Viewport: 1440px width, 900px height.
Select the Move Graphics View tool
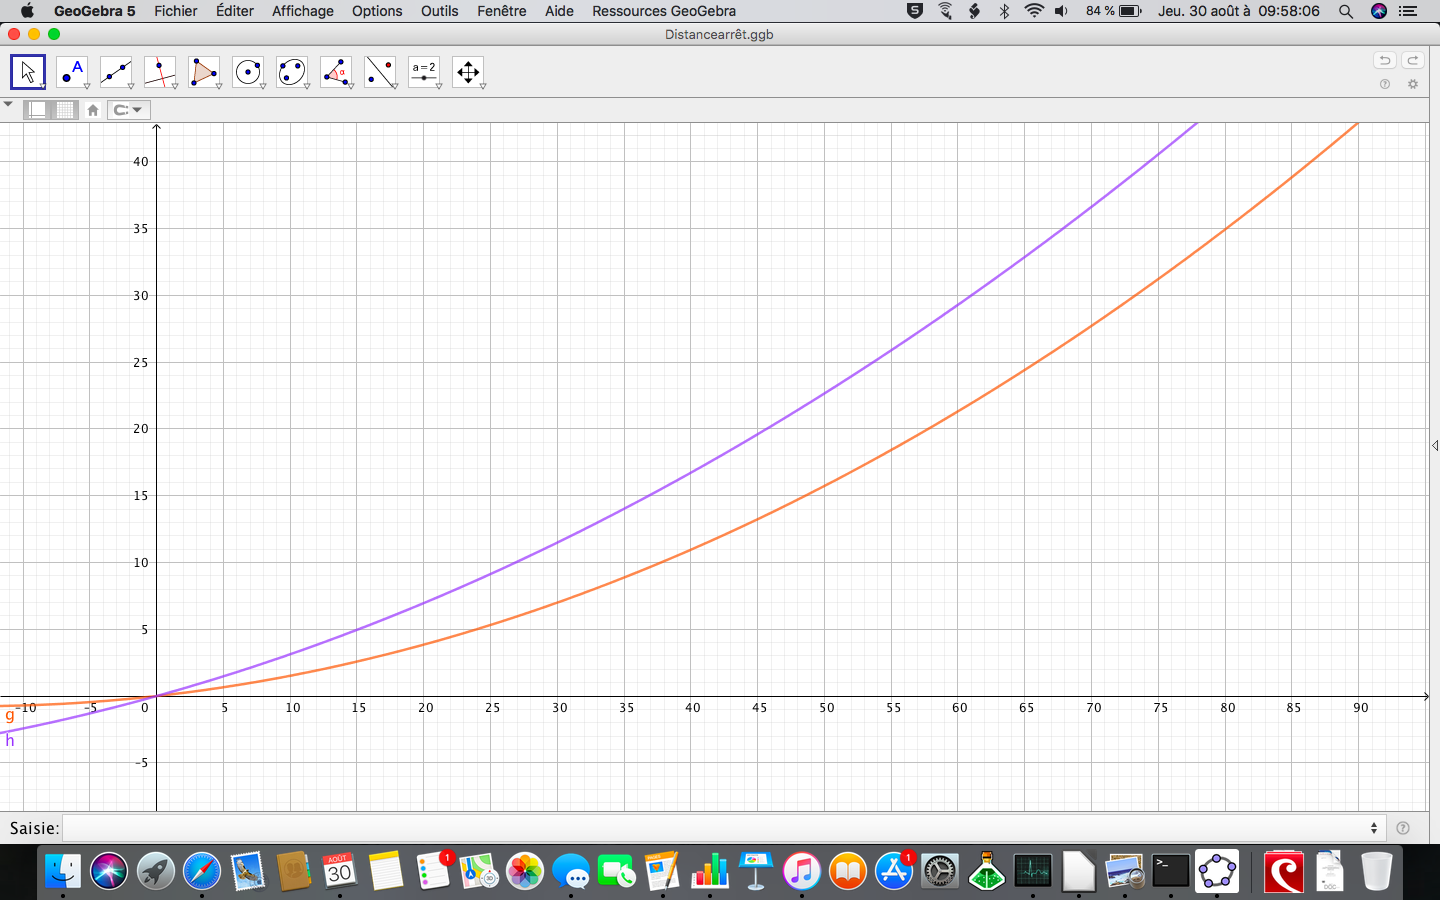tap(468, 72)
